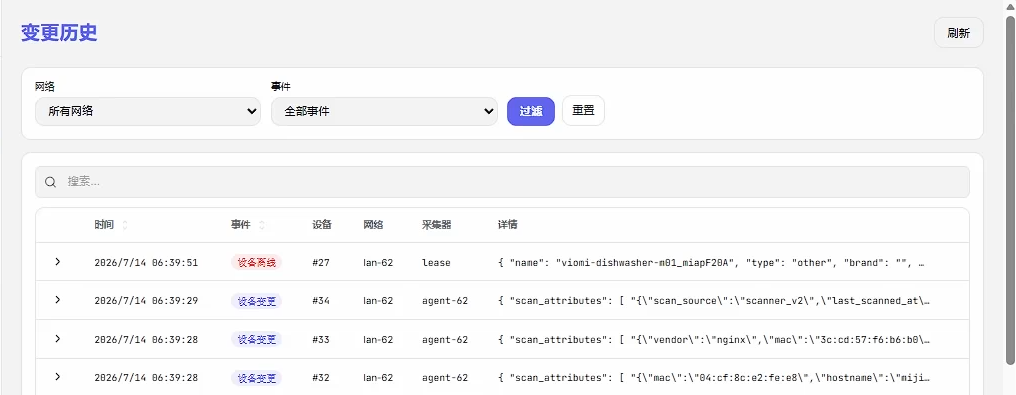Focus the 搜索 search field

click(502, 182)
